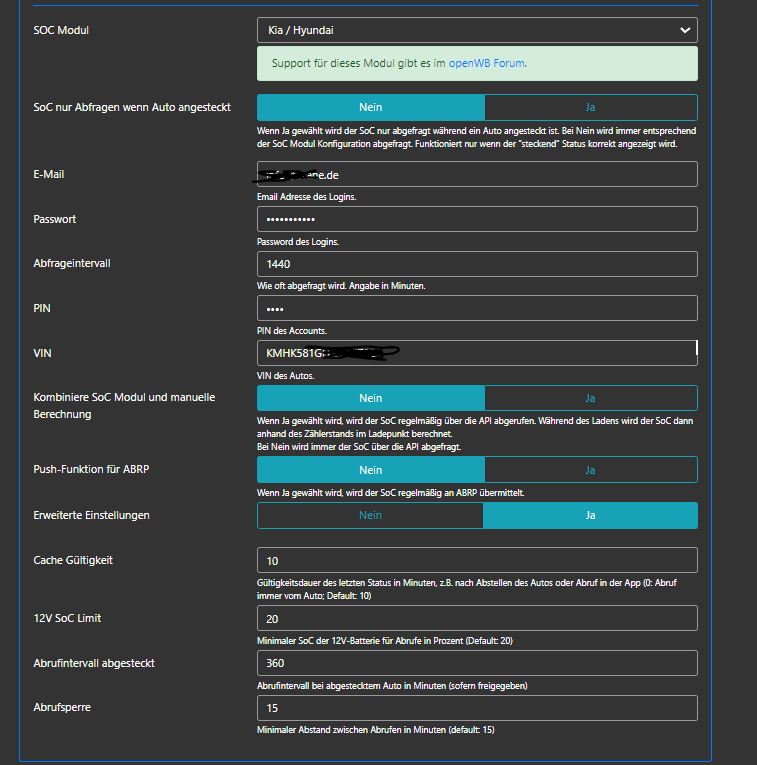Choose Nein for Kombiniere SoC Modul option
The width and height of the screenshot is (757, 765).
click(x=371, y=398)
